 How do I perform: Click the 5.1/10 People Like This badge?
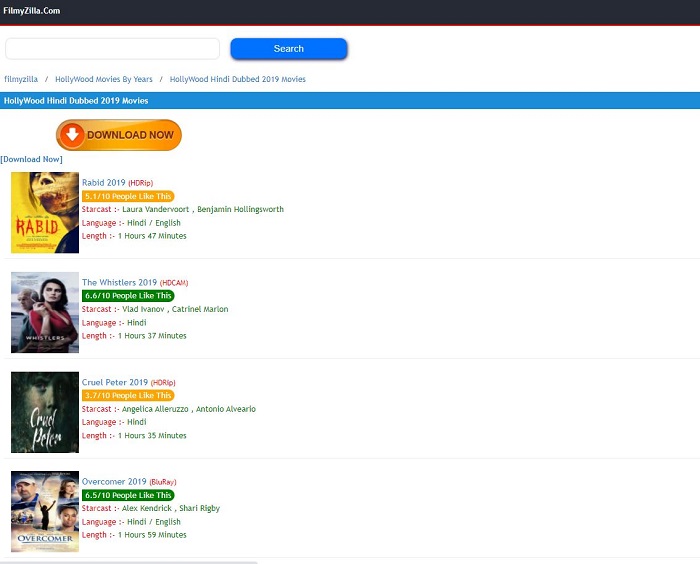tap(128, 196)
